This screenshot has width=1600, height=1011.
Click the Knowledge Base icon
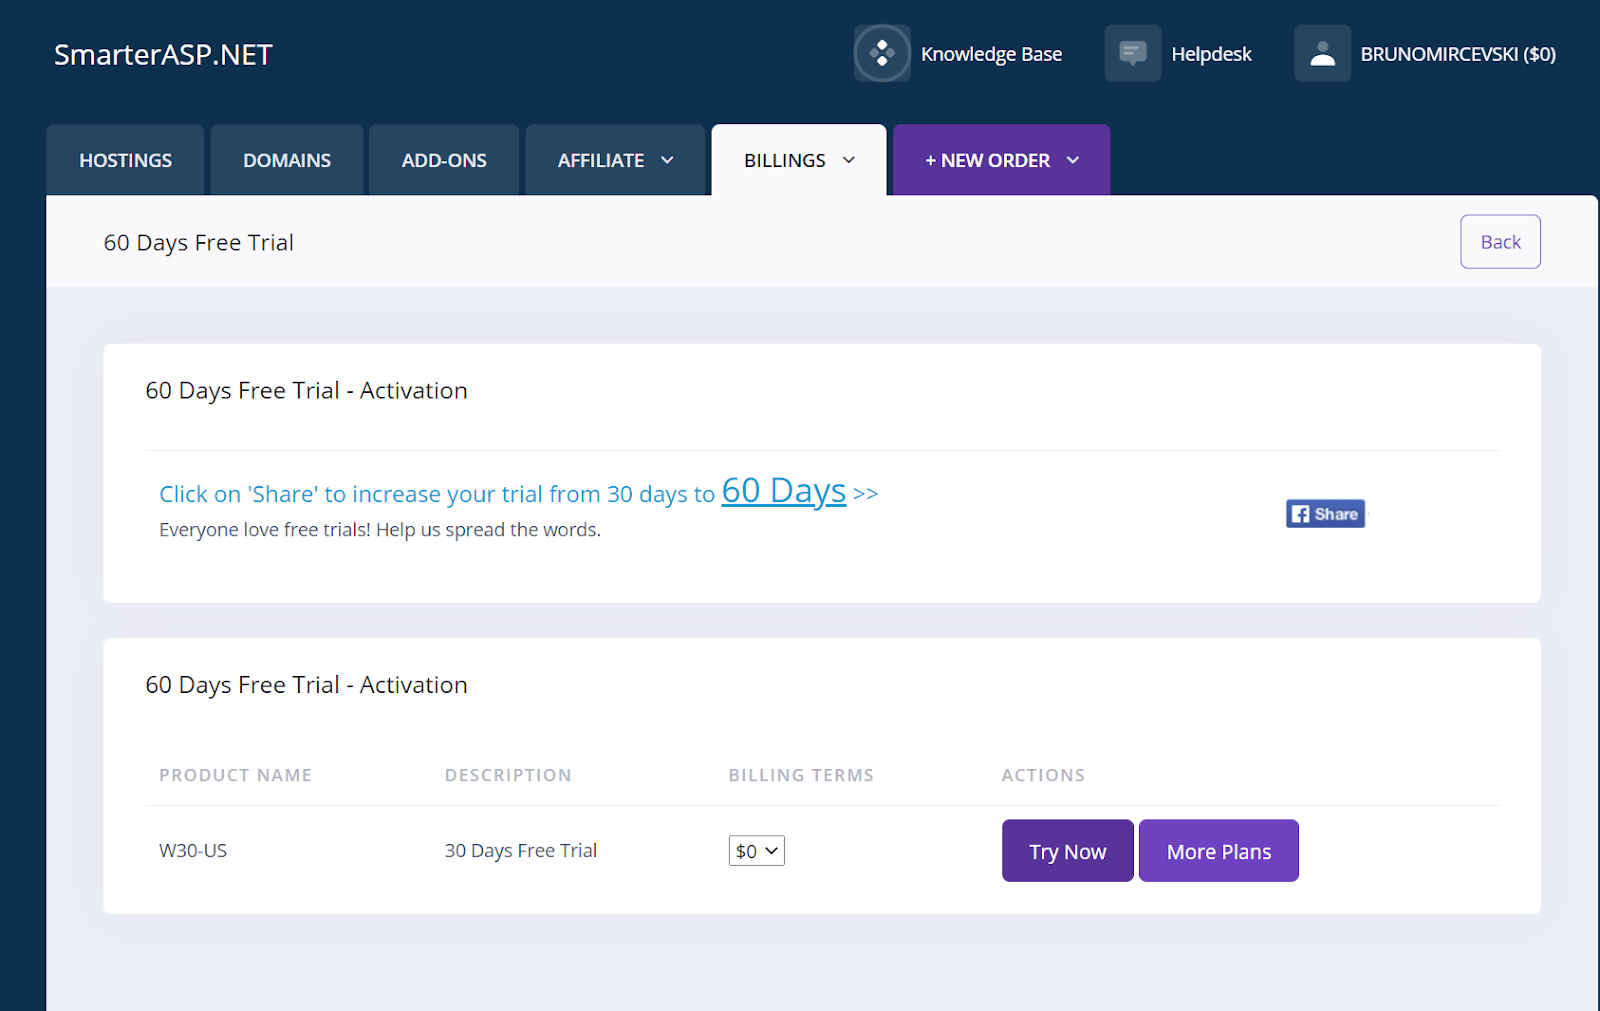[x=882, y=53]
